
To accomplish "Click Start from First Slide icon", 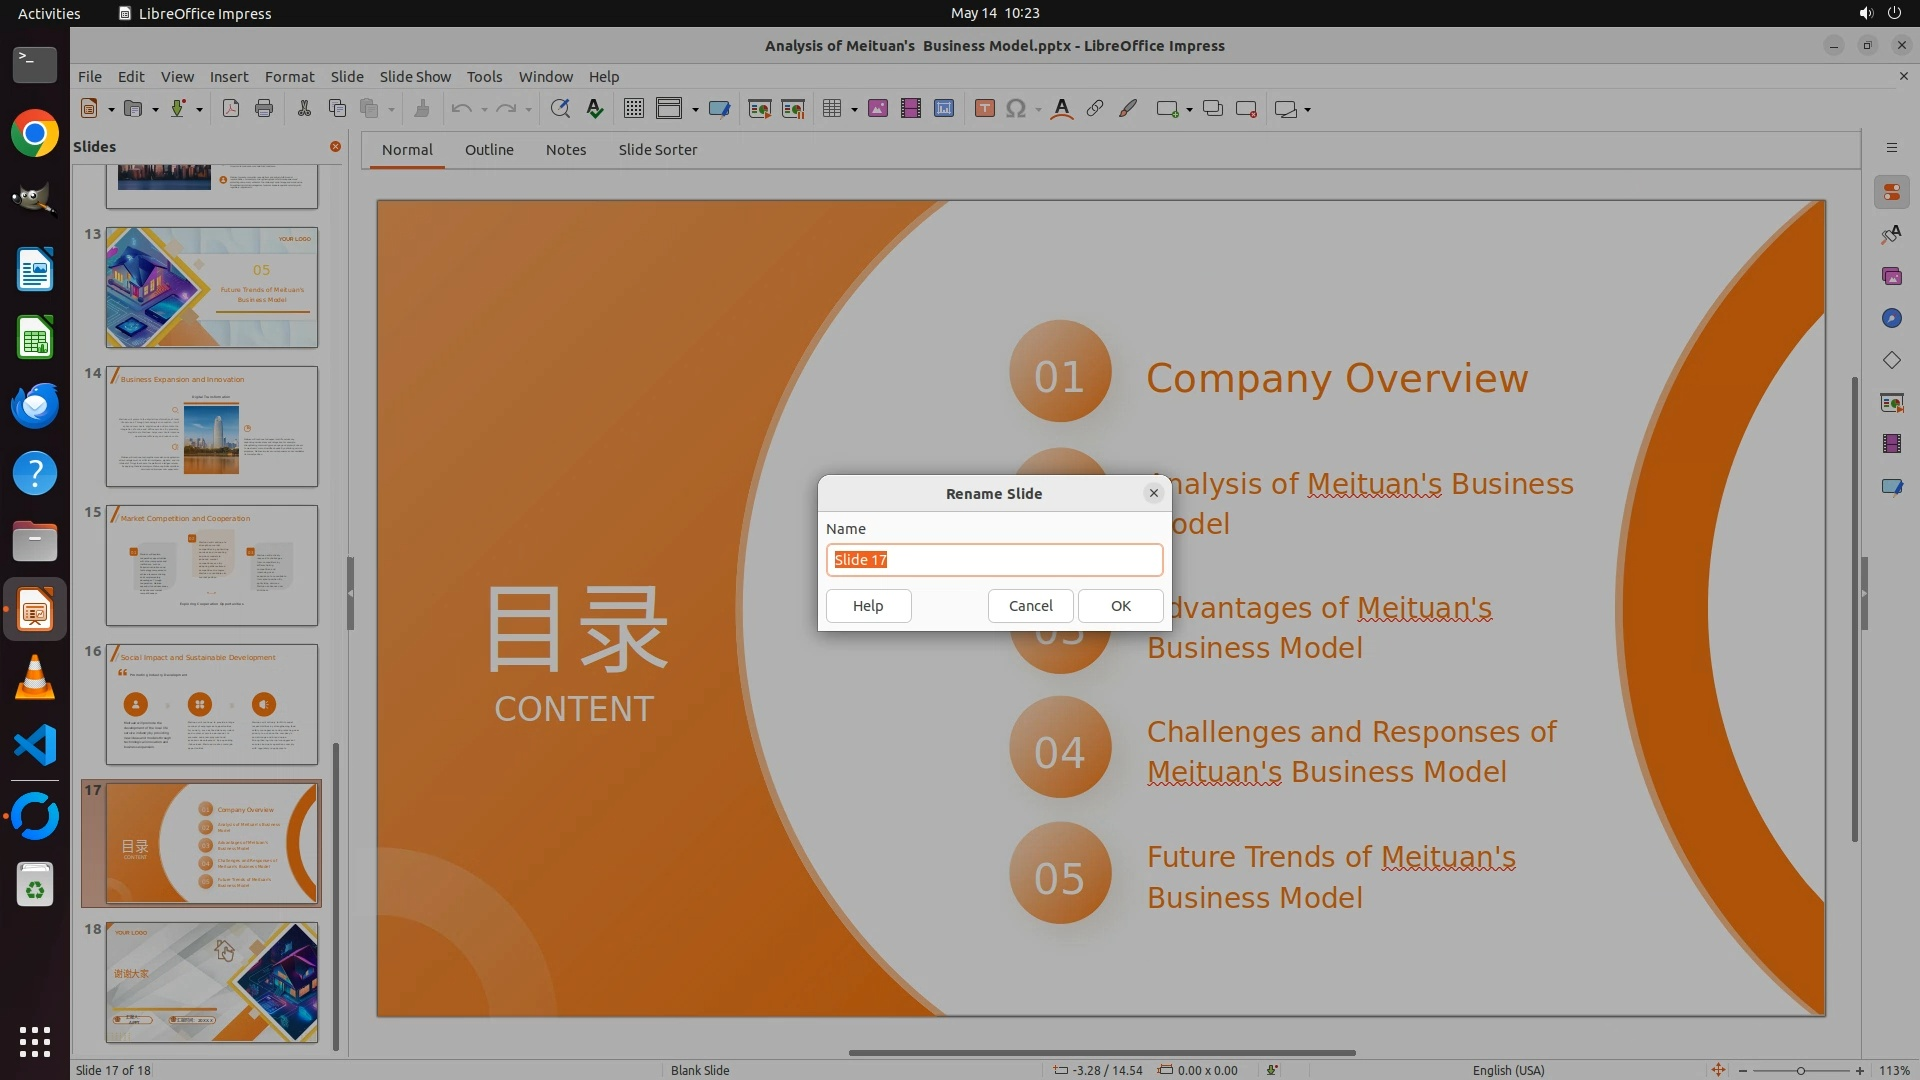I will pos(759,109).
